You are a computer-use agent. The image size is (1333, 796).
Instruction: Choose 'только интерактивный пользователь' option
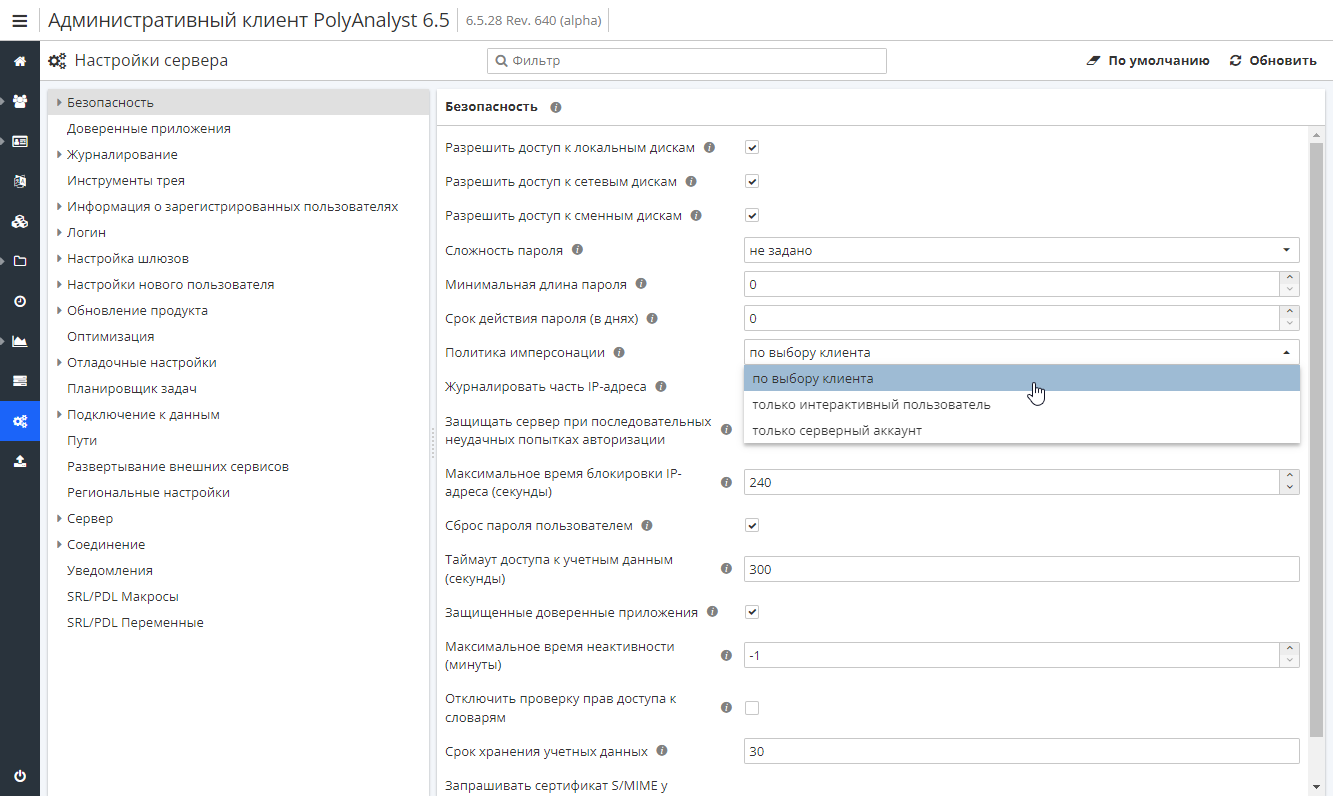click(x=1021, y=405)
